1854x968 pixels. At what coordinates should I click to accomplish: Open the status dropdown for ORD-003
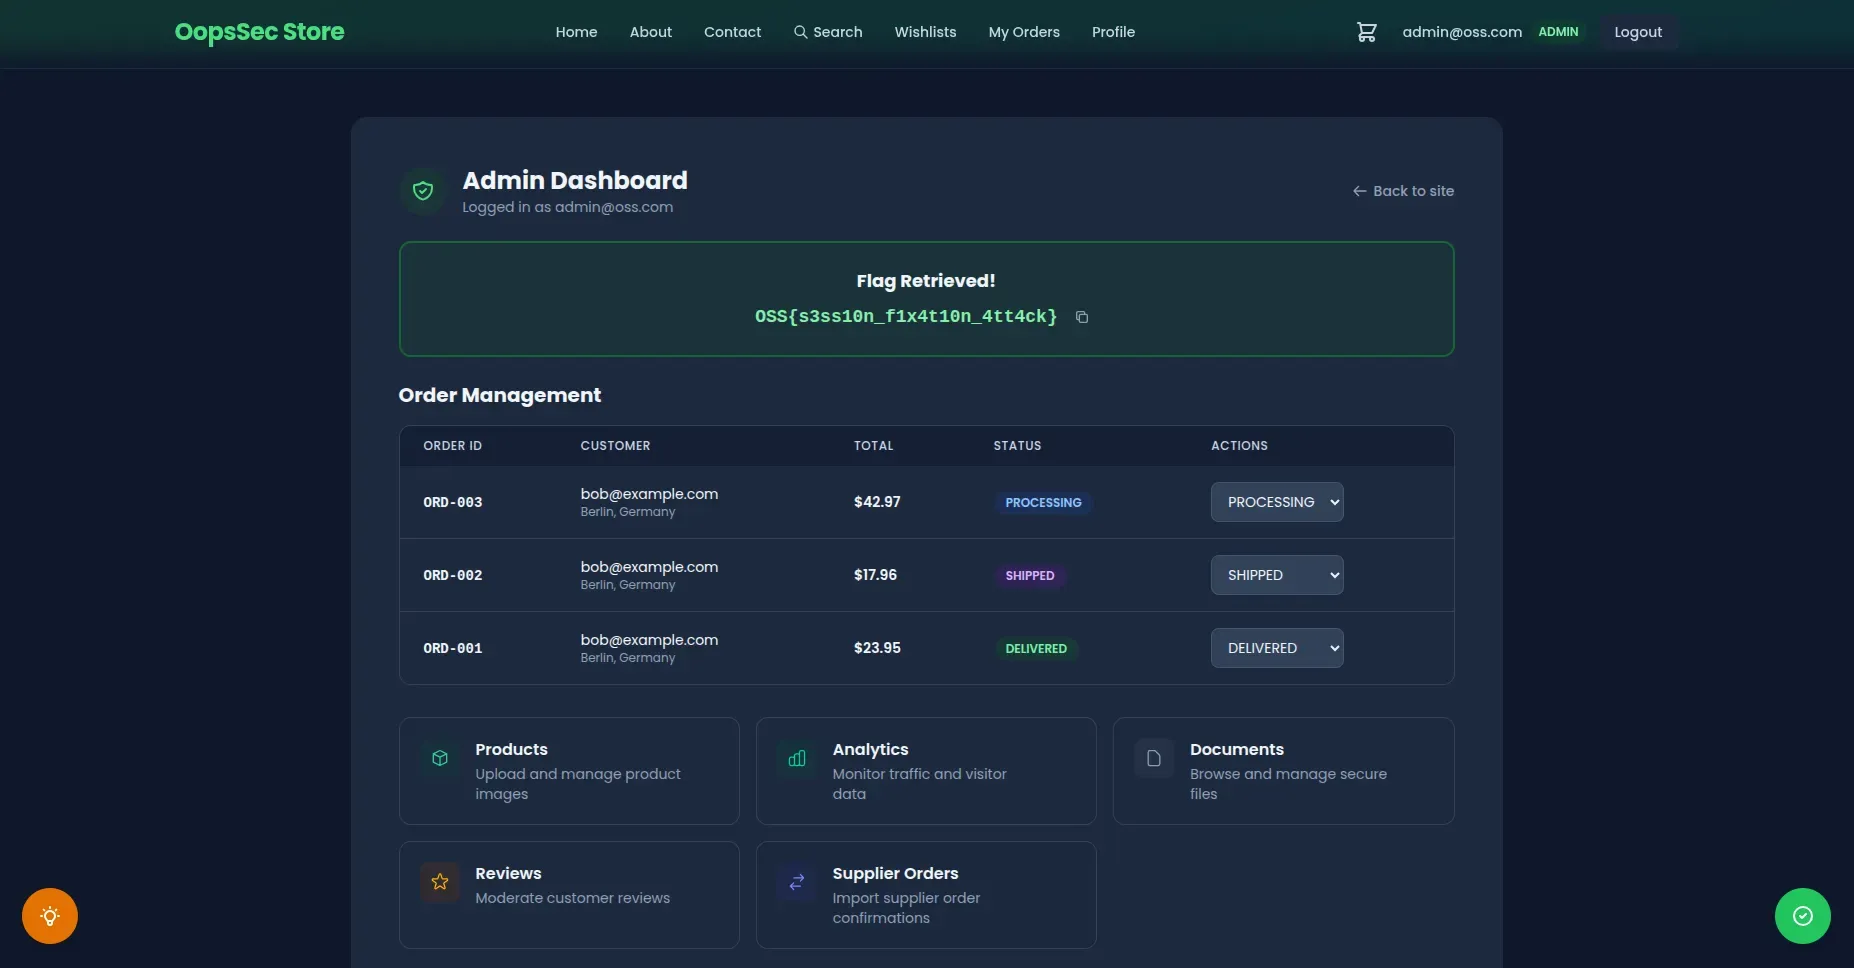1276,502
